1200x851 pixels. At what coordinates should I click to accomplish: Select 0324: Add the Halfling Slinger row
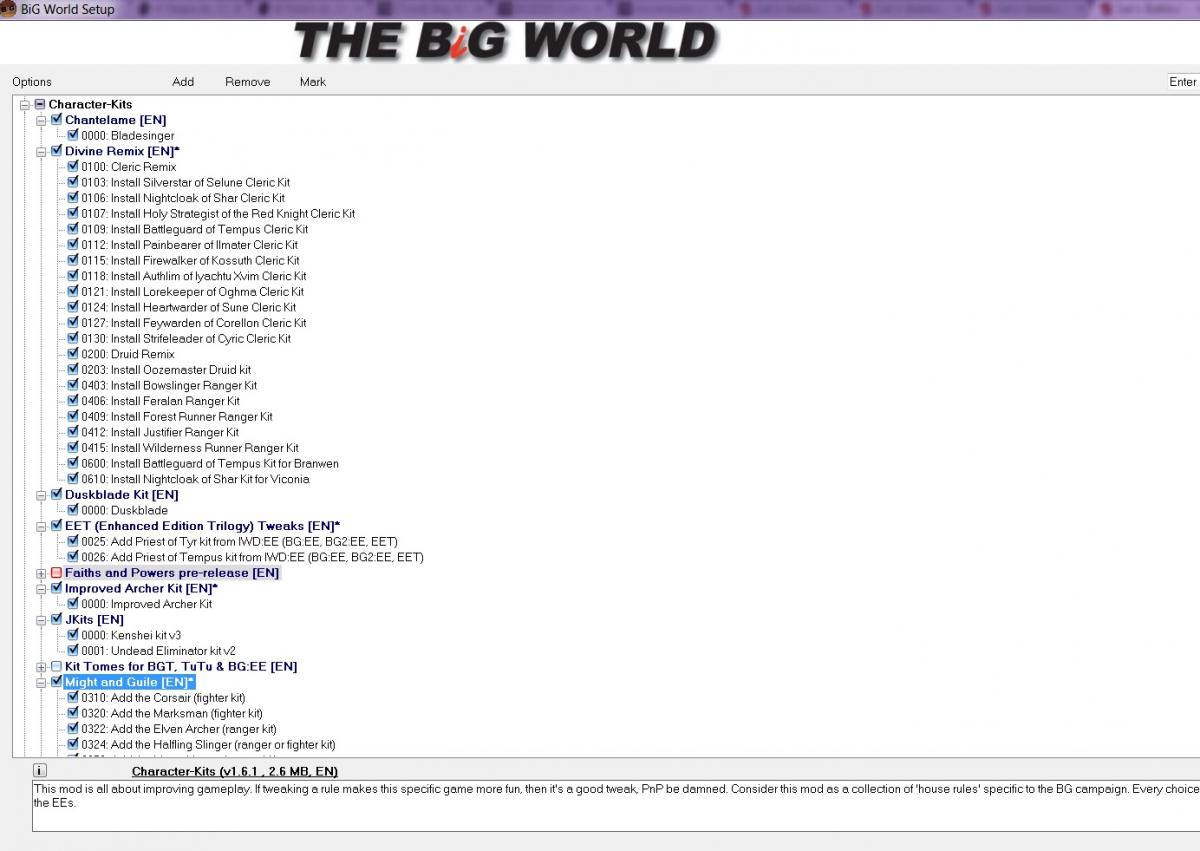pyautogui.click(x=208, y=744)
